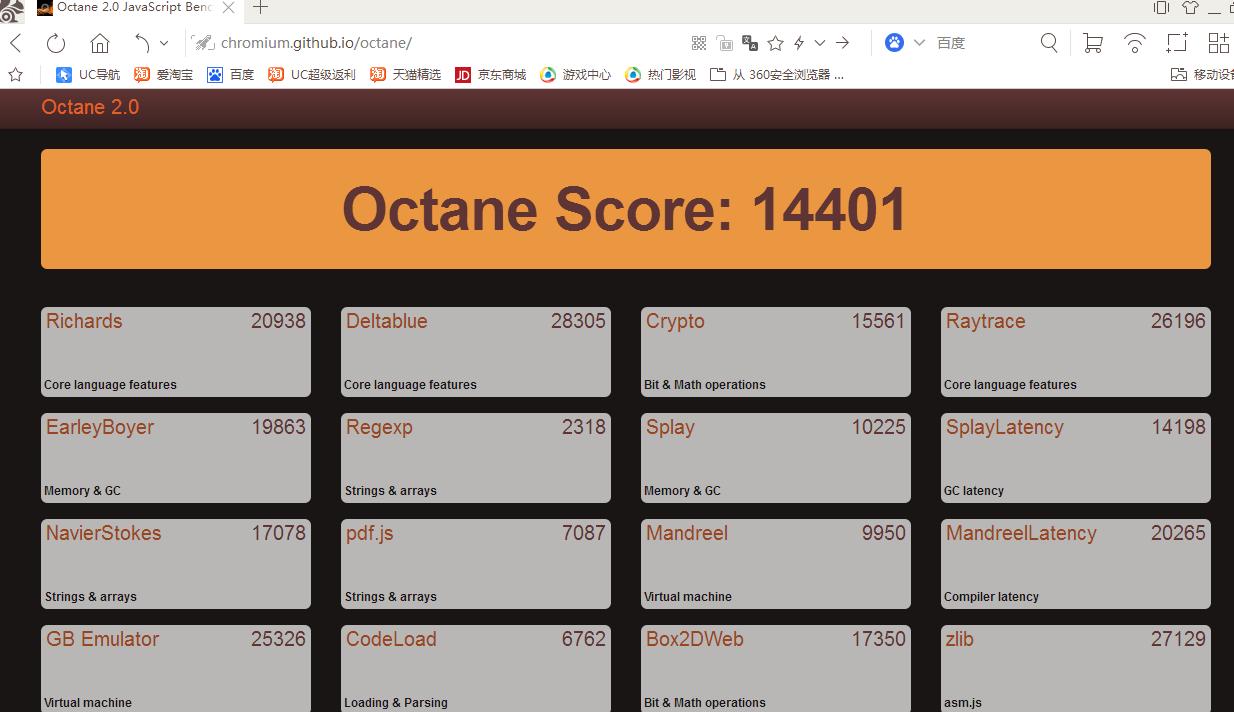The width and height of the screenshot is (1234, 712).
Task: Click the skin shirt icon in title bar
Action: 1190,8
